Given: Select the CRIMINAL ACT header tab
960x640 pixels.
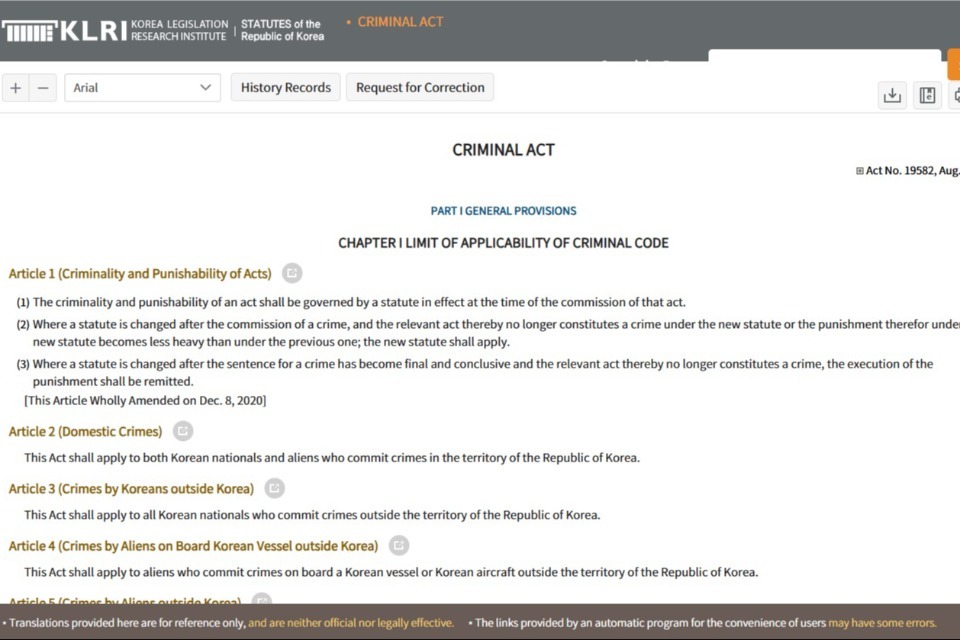Looking at the screenshot, I should 400,22.
